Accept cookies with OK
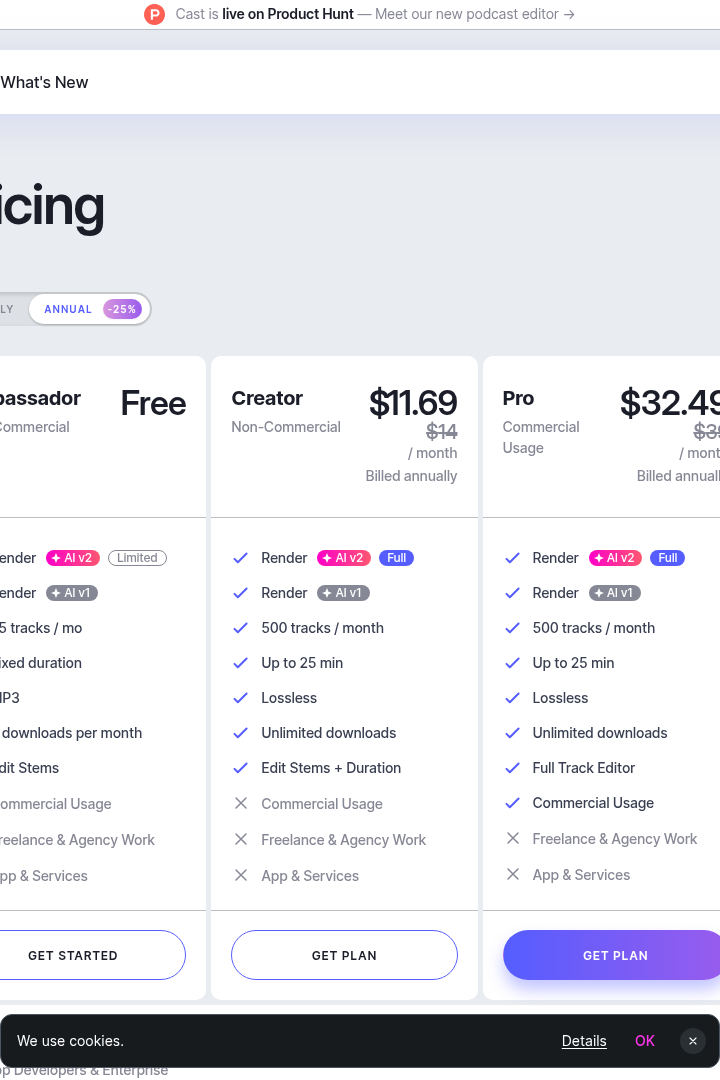 point(645,1041)
